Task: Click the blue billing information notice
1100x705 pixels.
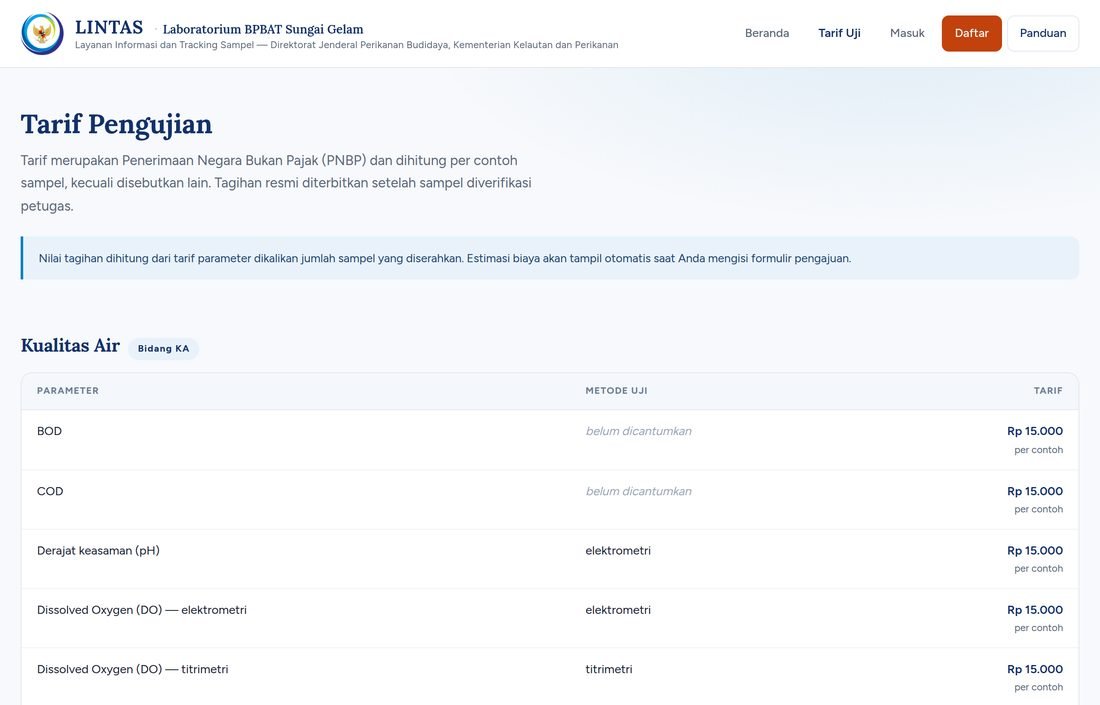Action: tap(550, 258)
